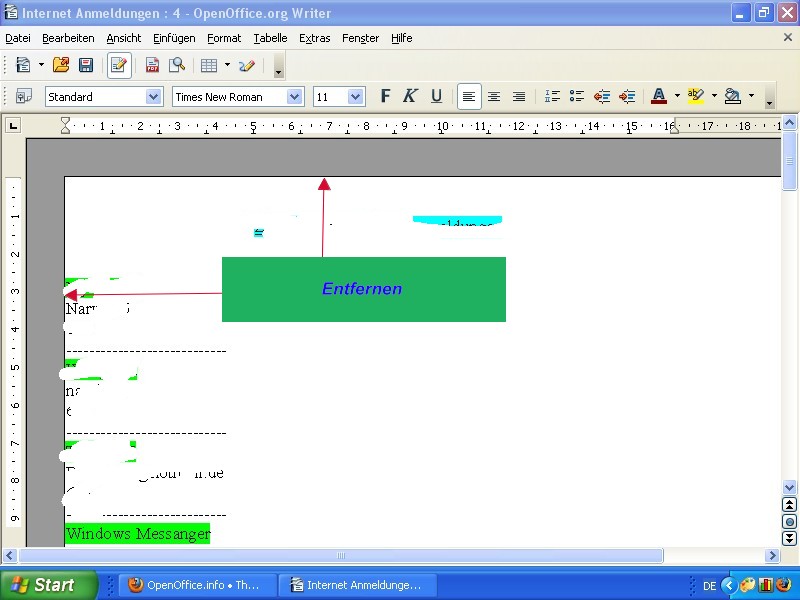Click the numbering list icon
Viewport: 800px width, 600px height.
pos(552,96)
